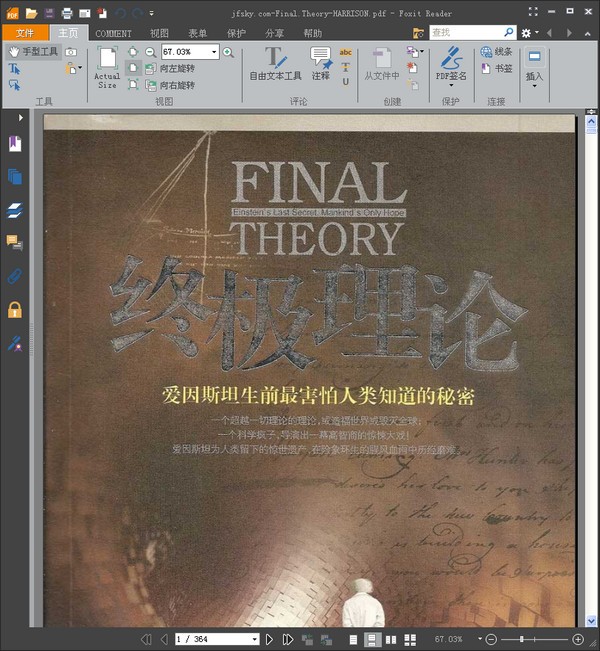Click the Link (线条) tool
The width and height of the screenshot is (600, 651).
(497, 52)
